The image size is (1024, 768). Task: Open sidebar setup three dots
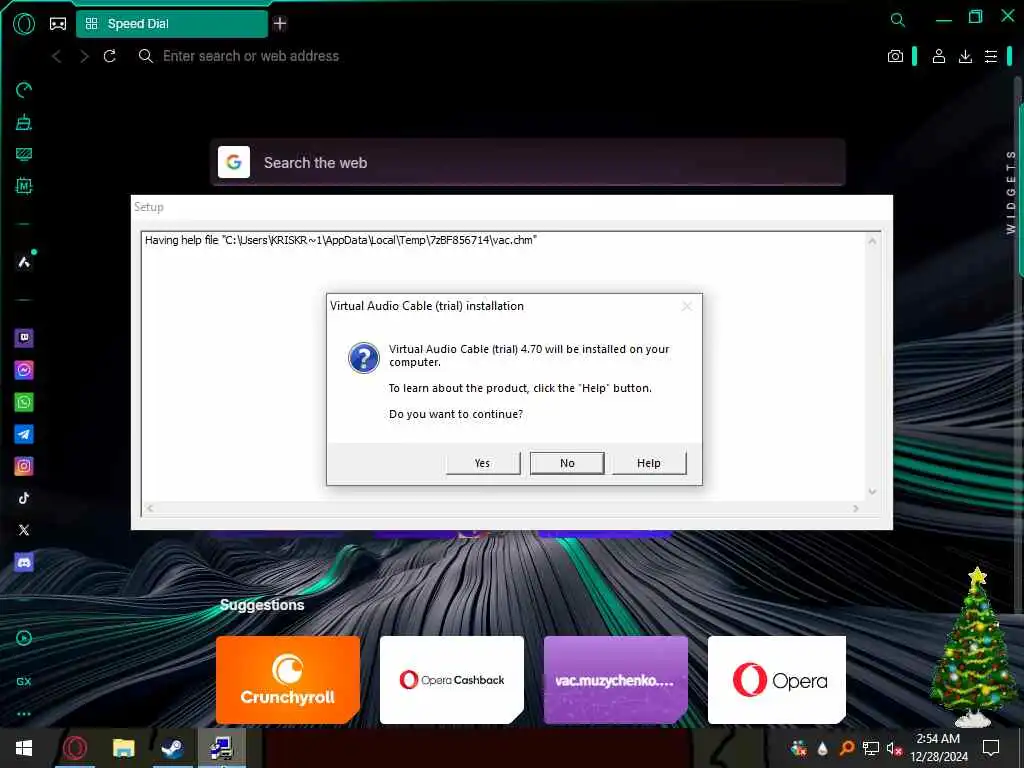pyautogui.click(x=24, y=714)
